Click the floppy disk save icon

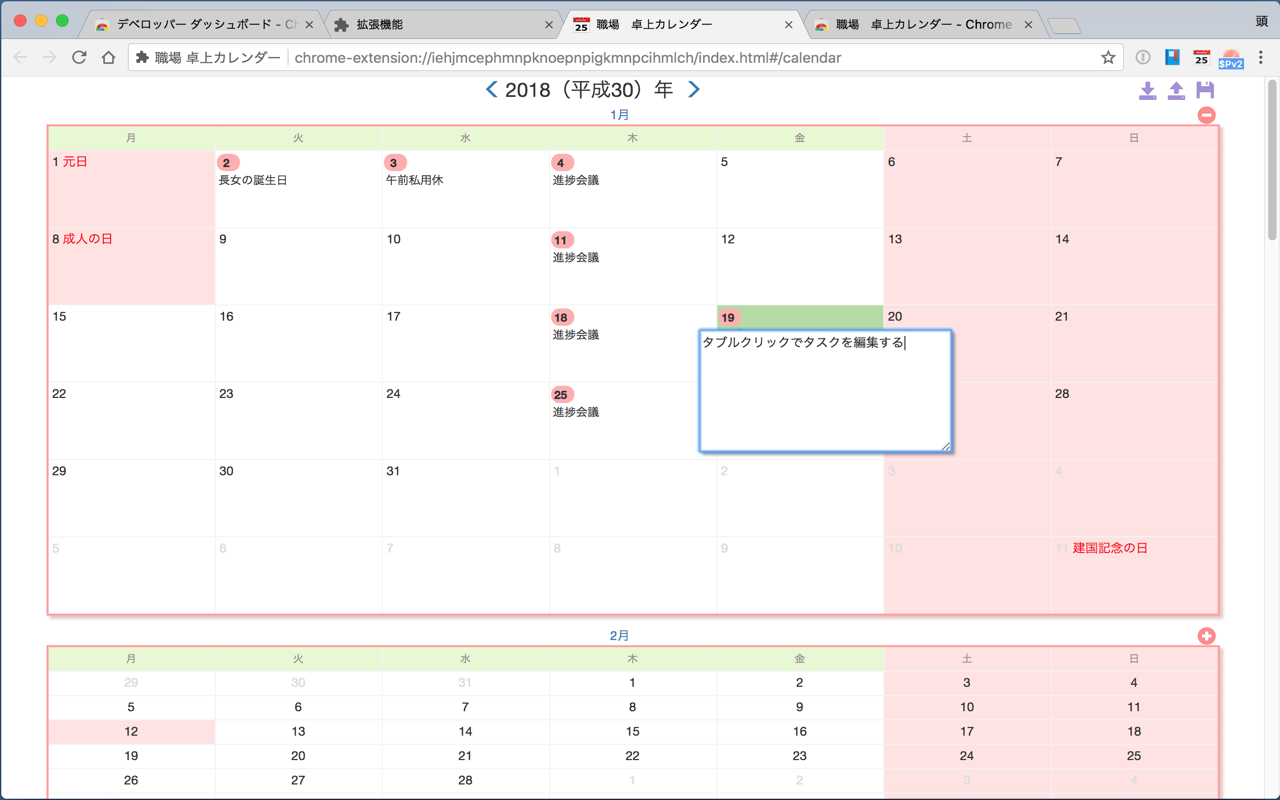click(1205, 90)
